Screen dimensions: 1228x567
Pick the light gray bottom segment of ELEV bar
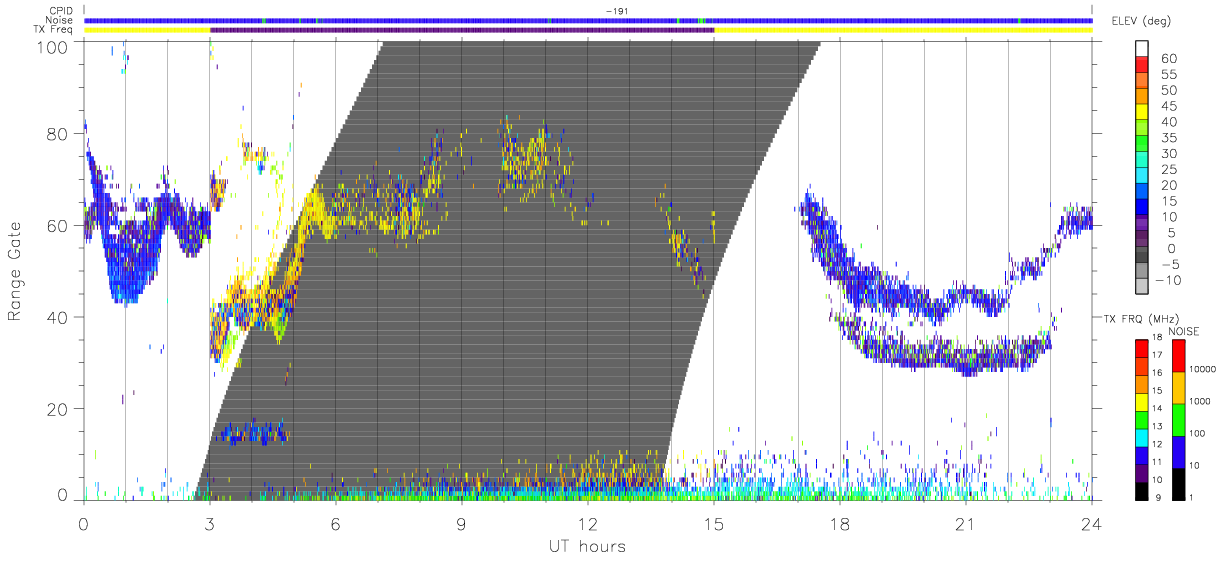pyautogui.click(x=1142, y=288)
